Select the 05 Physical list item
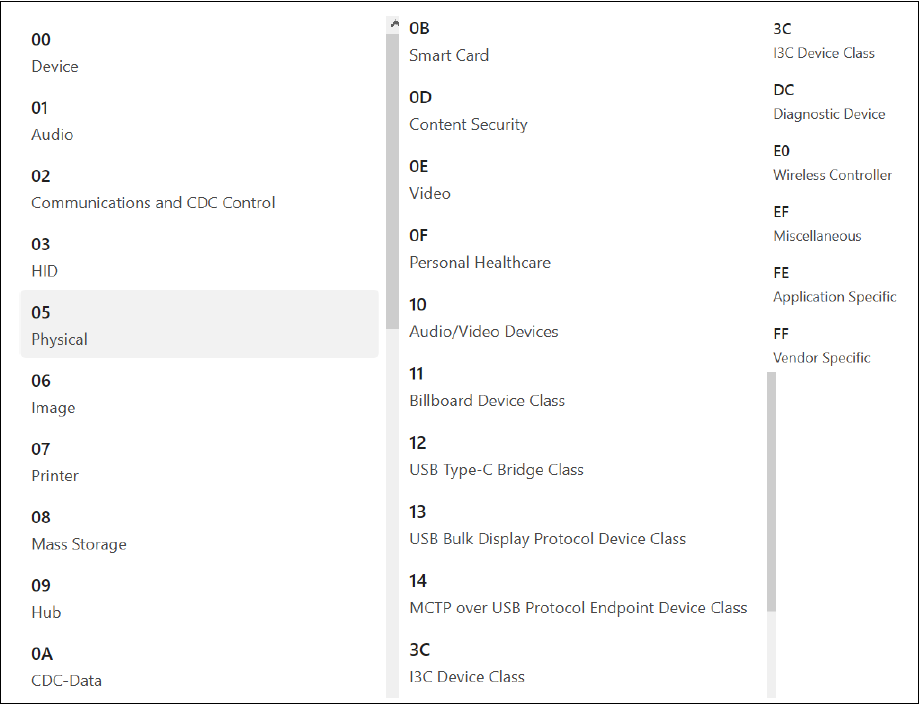The height and width of the screenshot is (706, 919). coord(199,324)
